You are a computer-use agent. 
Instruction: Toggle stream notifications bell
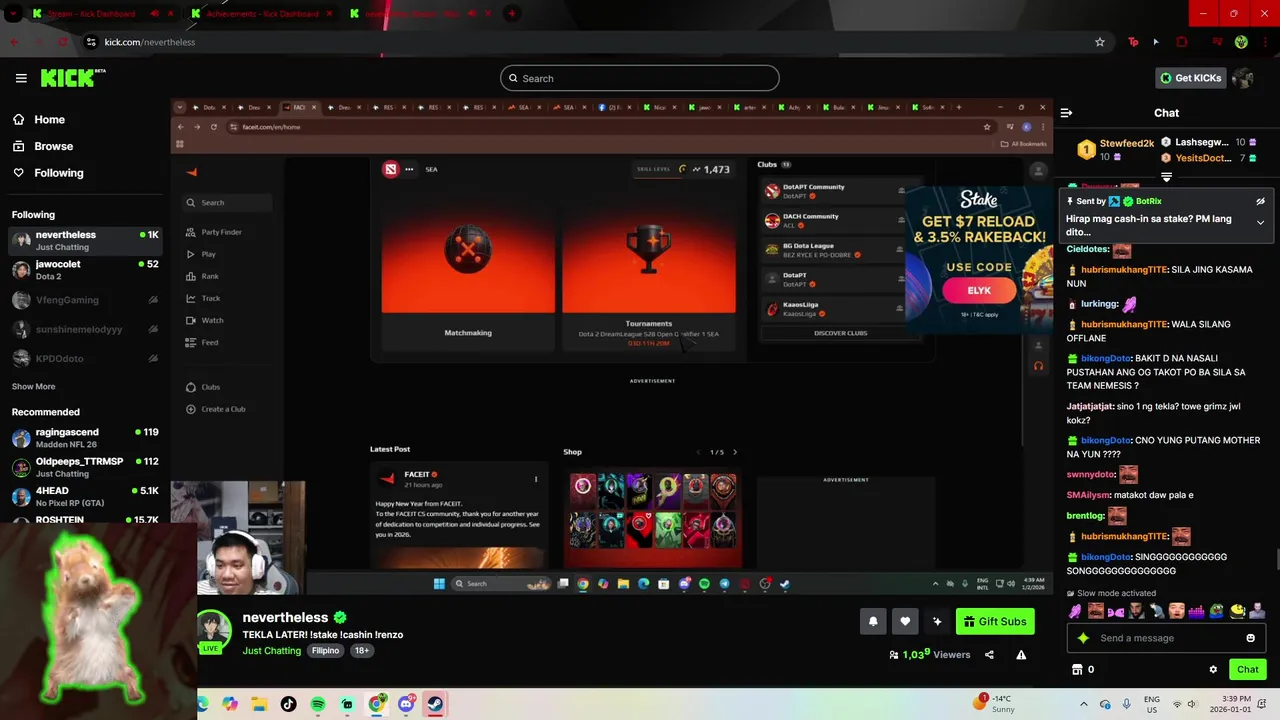pos(872,621)
